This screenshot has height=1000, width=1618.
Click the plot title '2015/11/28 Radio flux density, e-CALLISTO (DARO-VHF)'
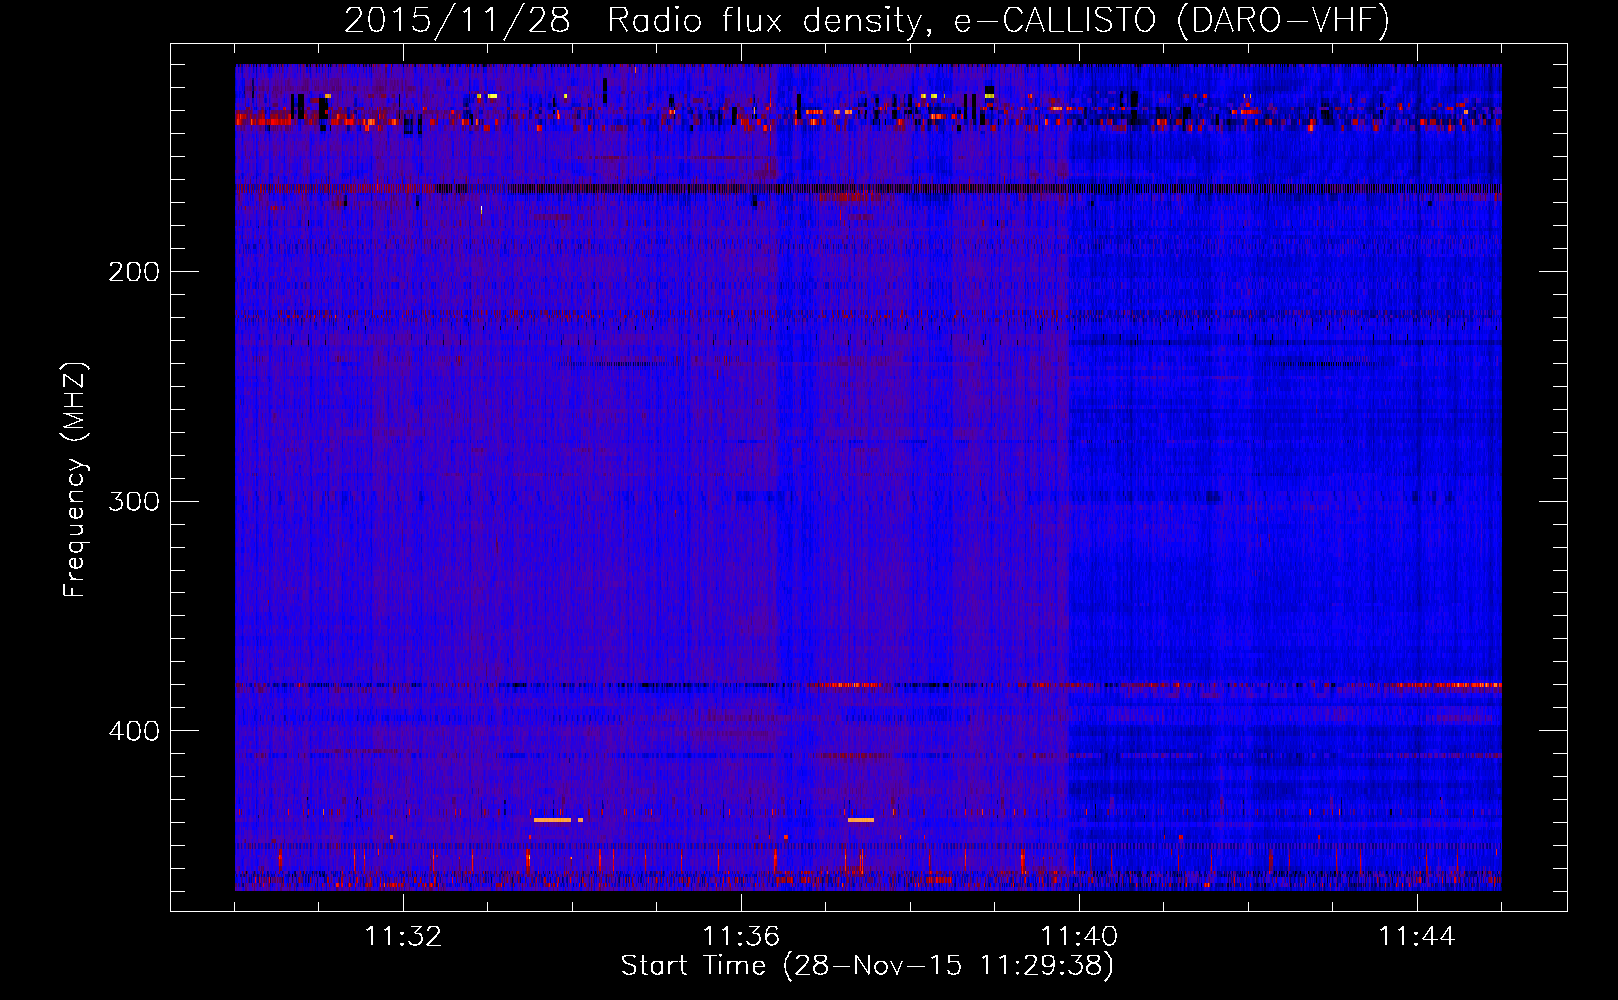click(x=867, y=20)
